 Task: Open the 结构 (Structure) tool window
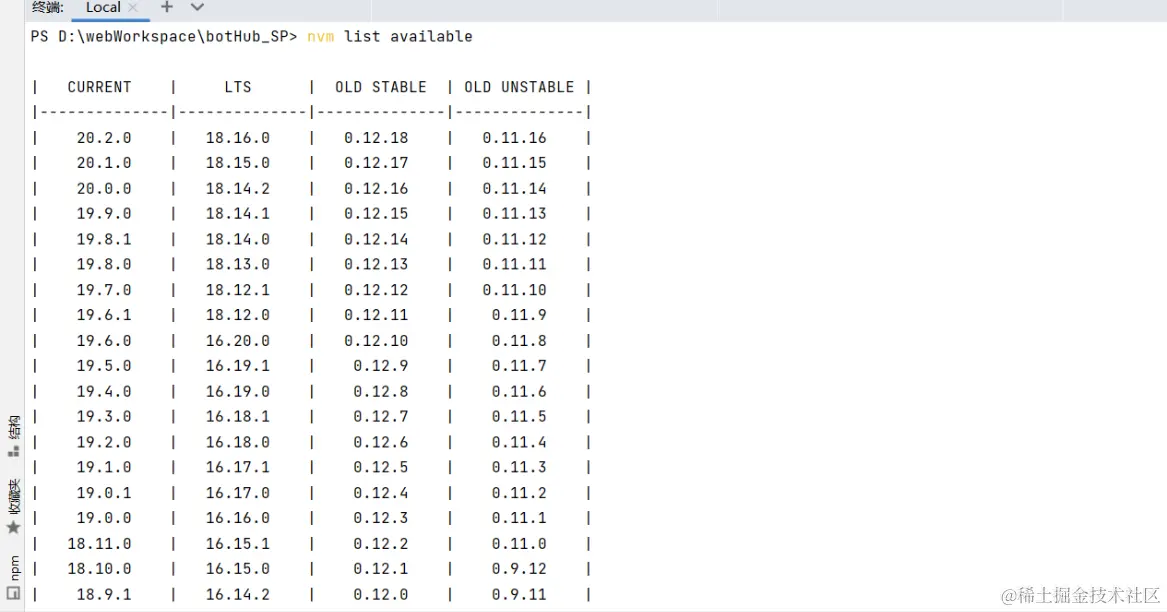click(13, 436)
